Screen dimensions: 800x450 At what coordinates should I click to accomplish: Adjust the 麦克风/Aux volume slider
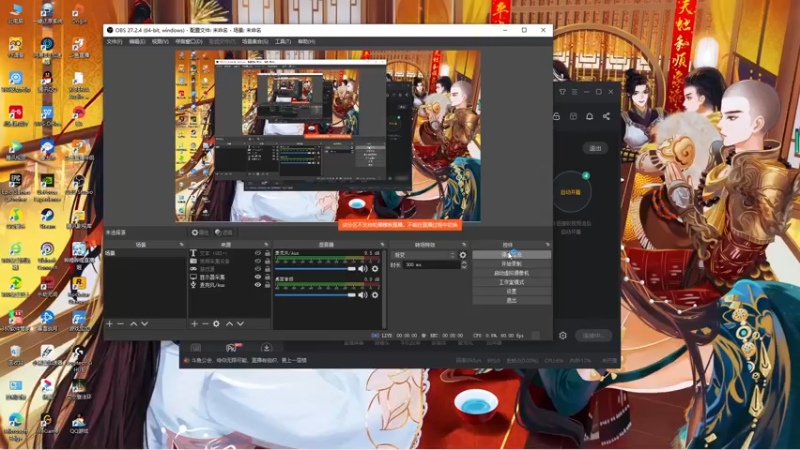point(315,268)
